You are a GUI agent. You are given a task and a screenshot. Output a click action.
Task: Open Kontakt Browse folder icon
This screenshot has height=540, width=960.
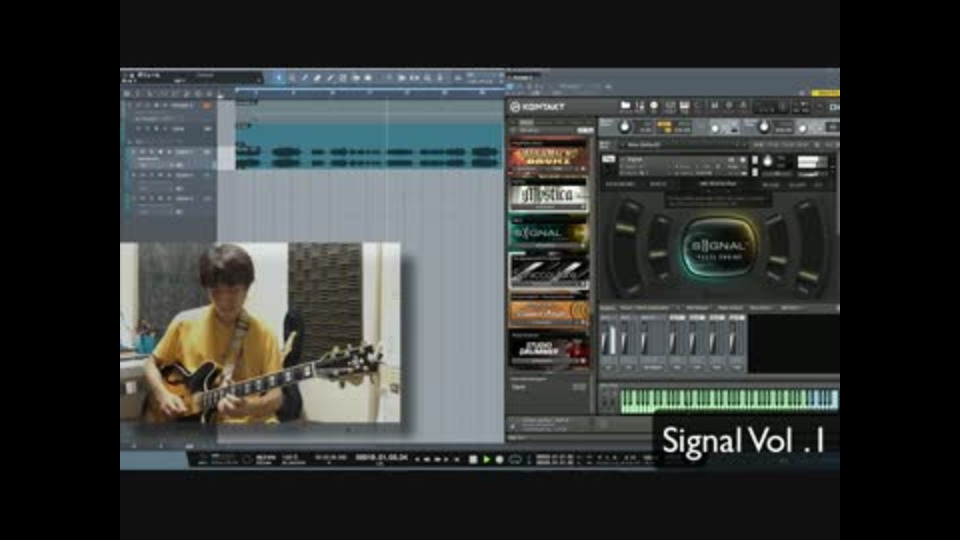[x=625, y=107]
